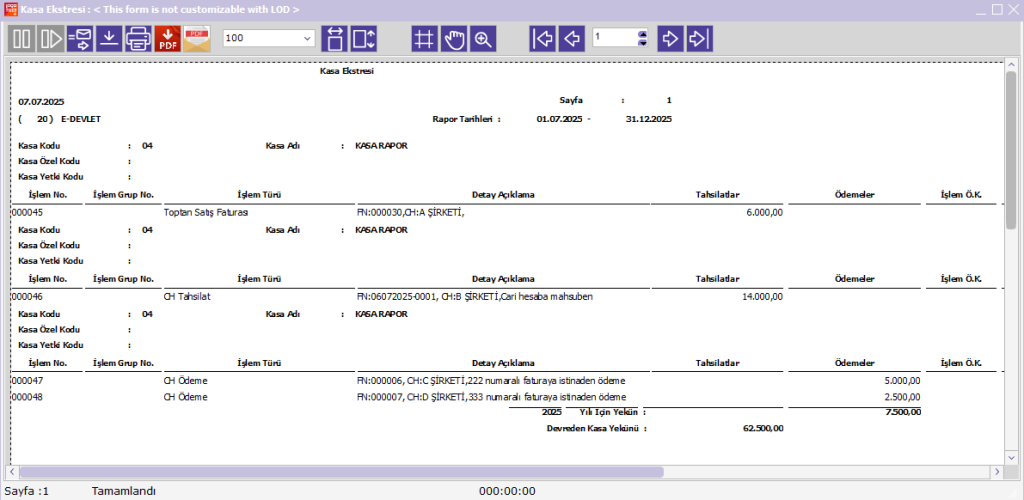Viewport: 1024px width, 500px height.
Task: Click transaction number 000048
Action: (27, 397)
